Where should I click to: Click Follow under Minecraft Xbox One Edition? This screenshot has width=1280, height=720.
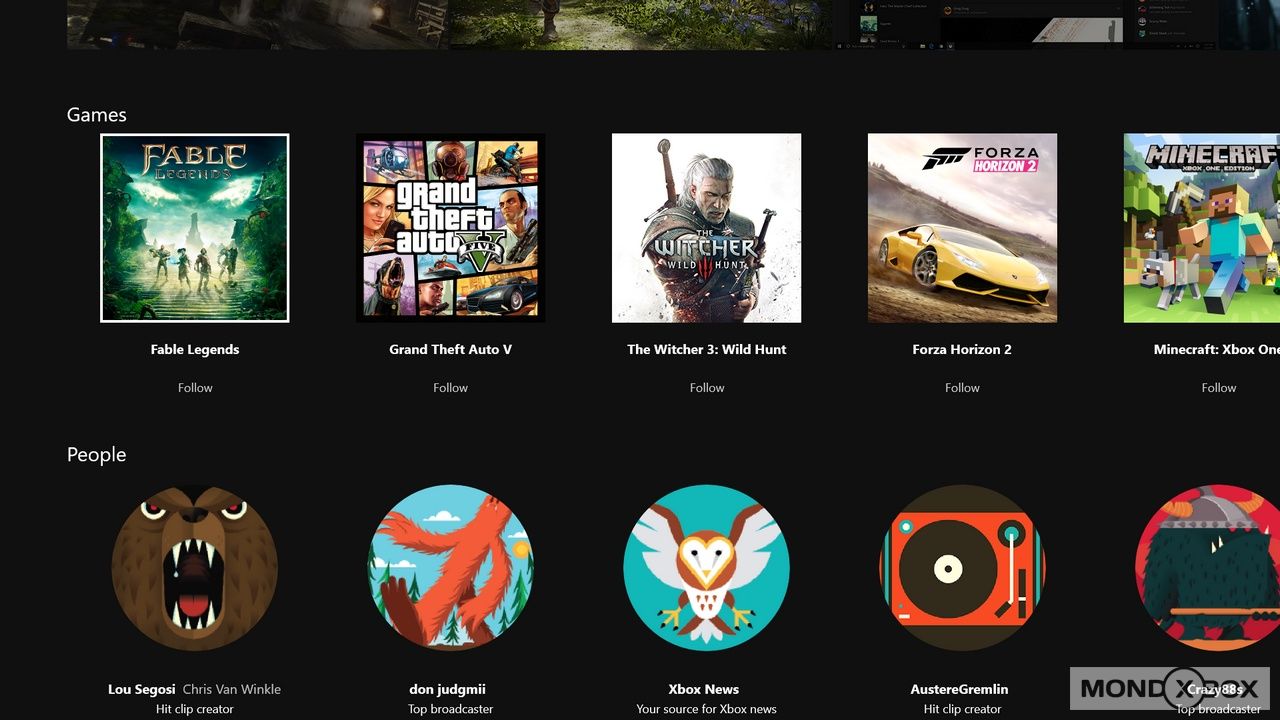click(x=1218, y=388)
